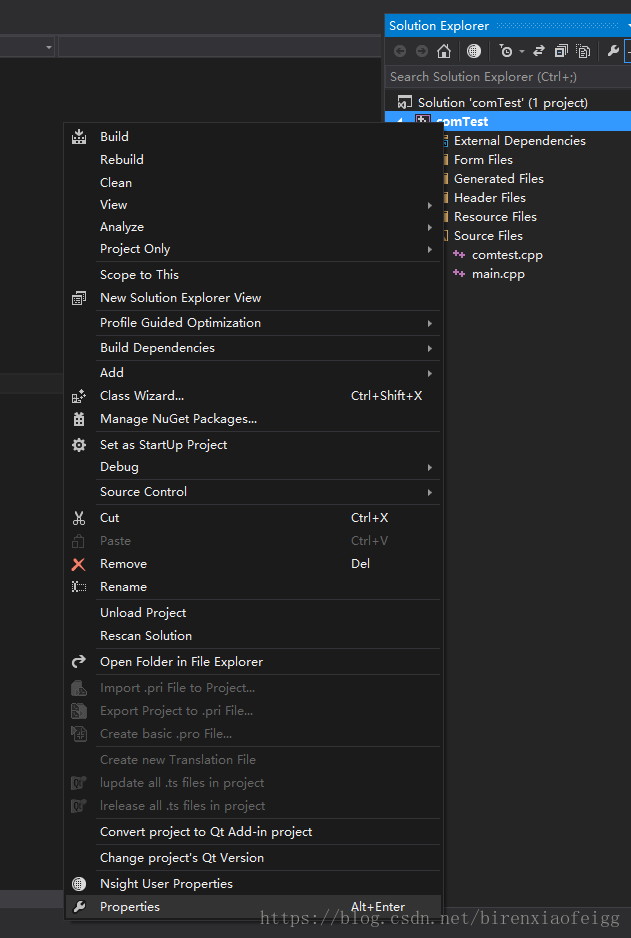Screen dimensions: 631x938
Task: Click the Properties wrench icon in toolbar
Action: (613, 51)
